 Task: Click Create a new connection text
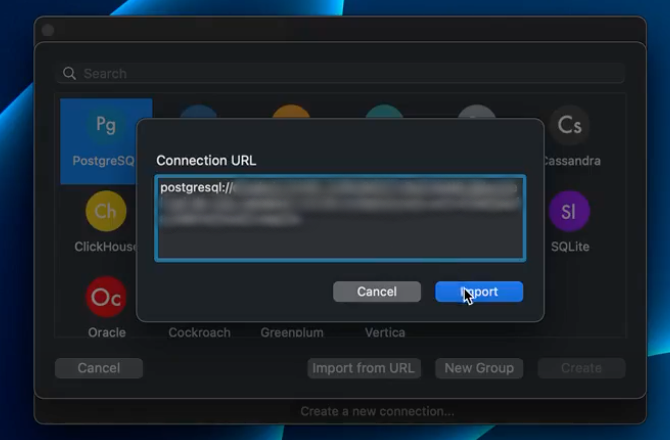(x=377, y=411)
